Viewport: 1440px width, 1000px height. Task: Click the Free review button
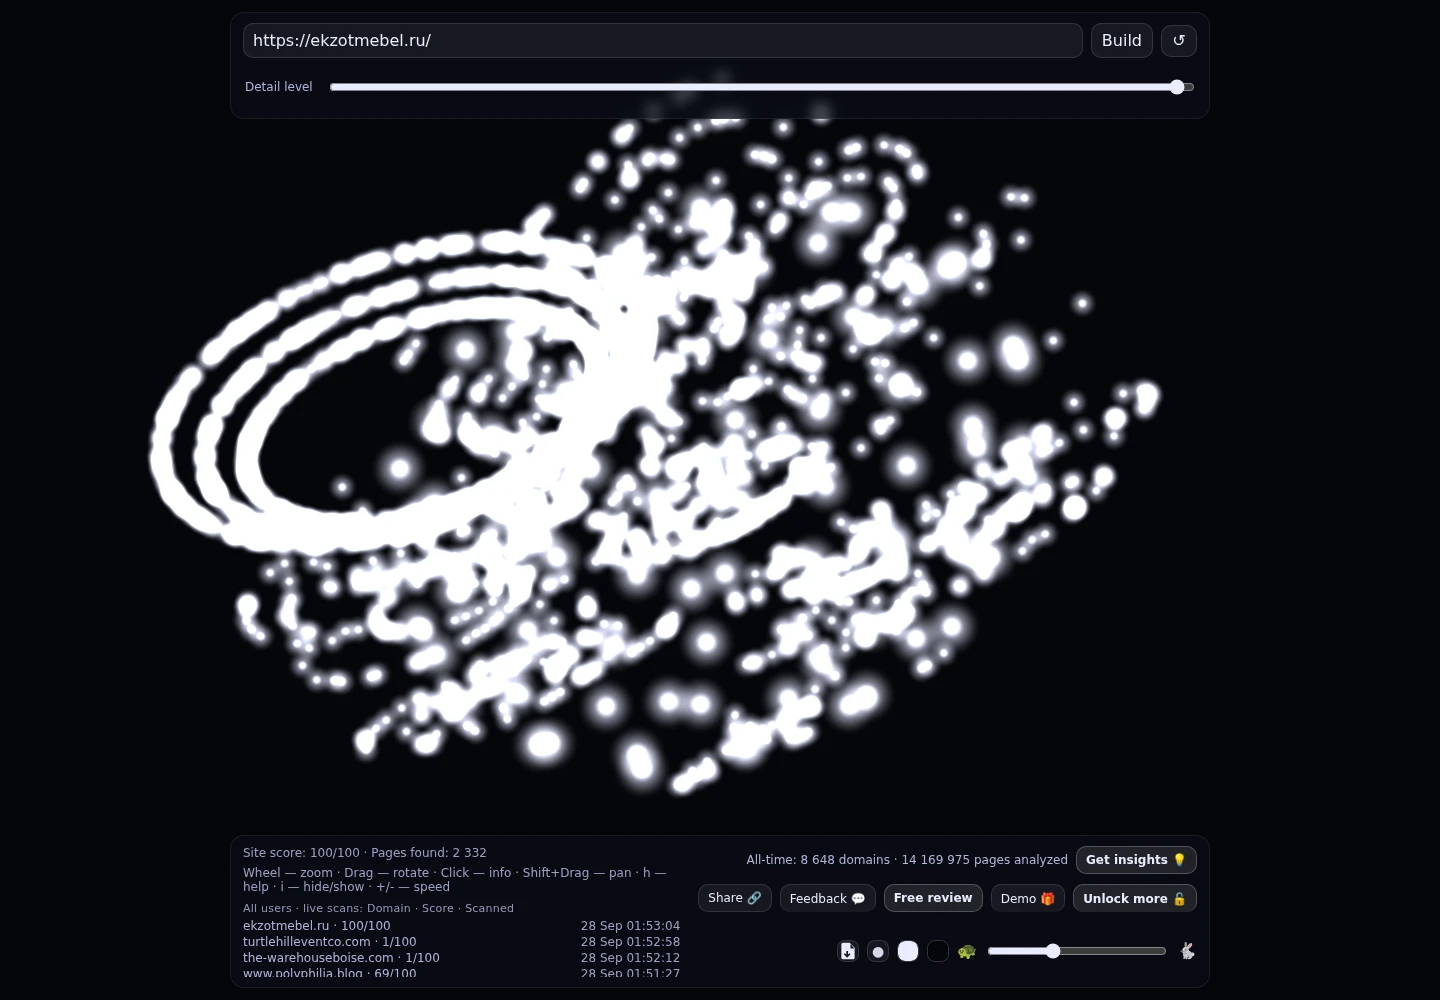933,898
